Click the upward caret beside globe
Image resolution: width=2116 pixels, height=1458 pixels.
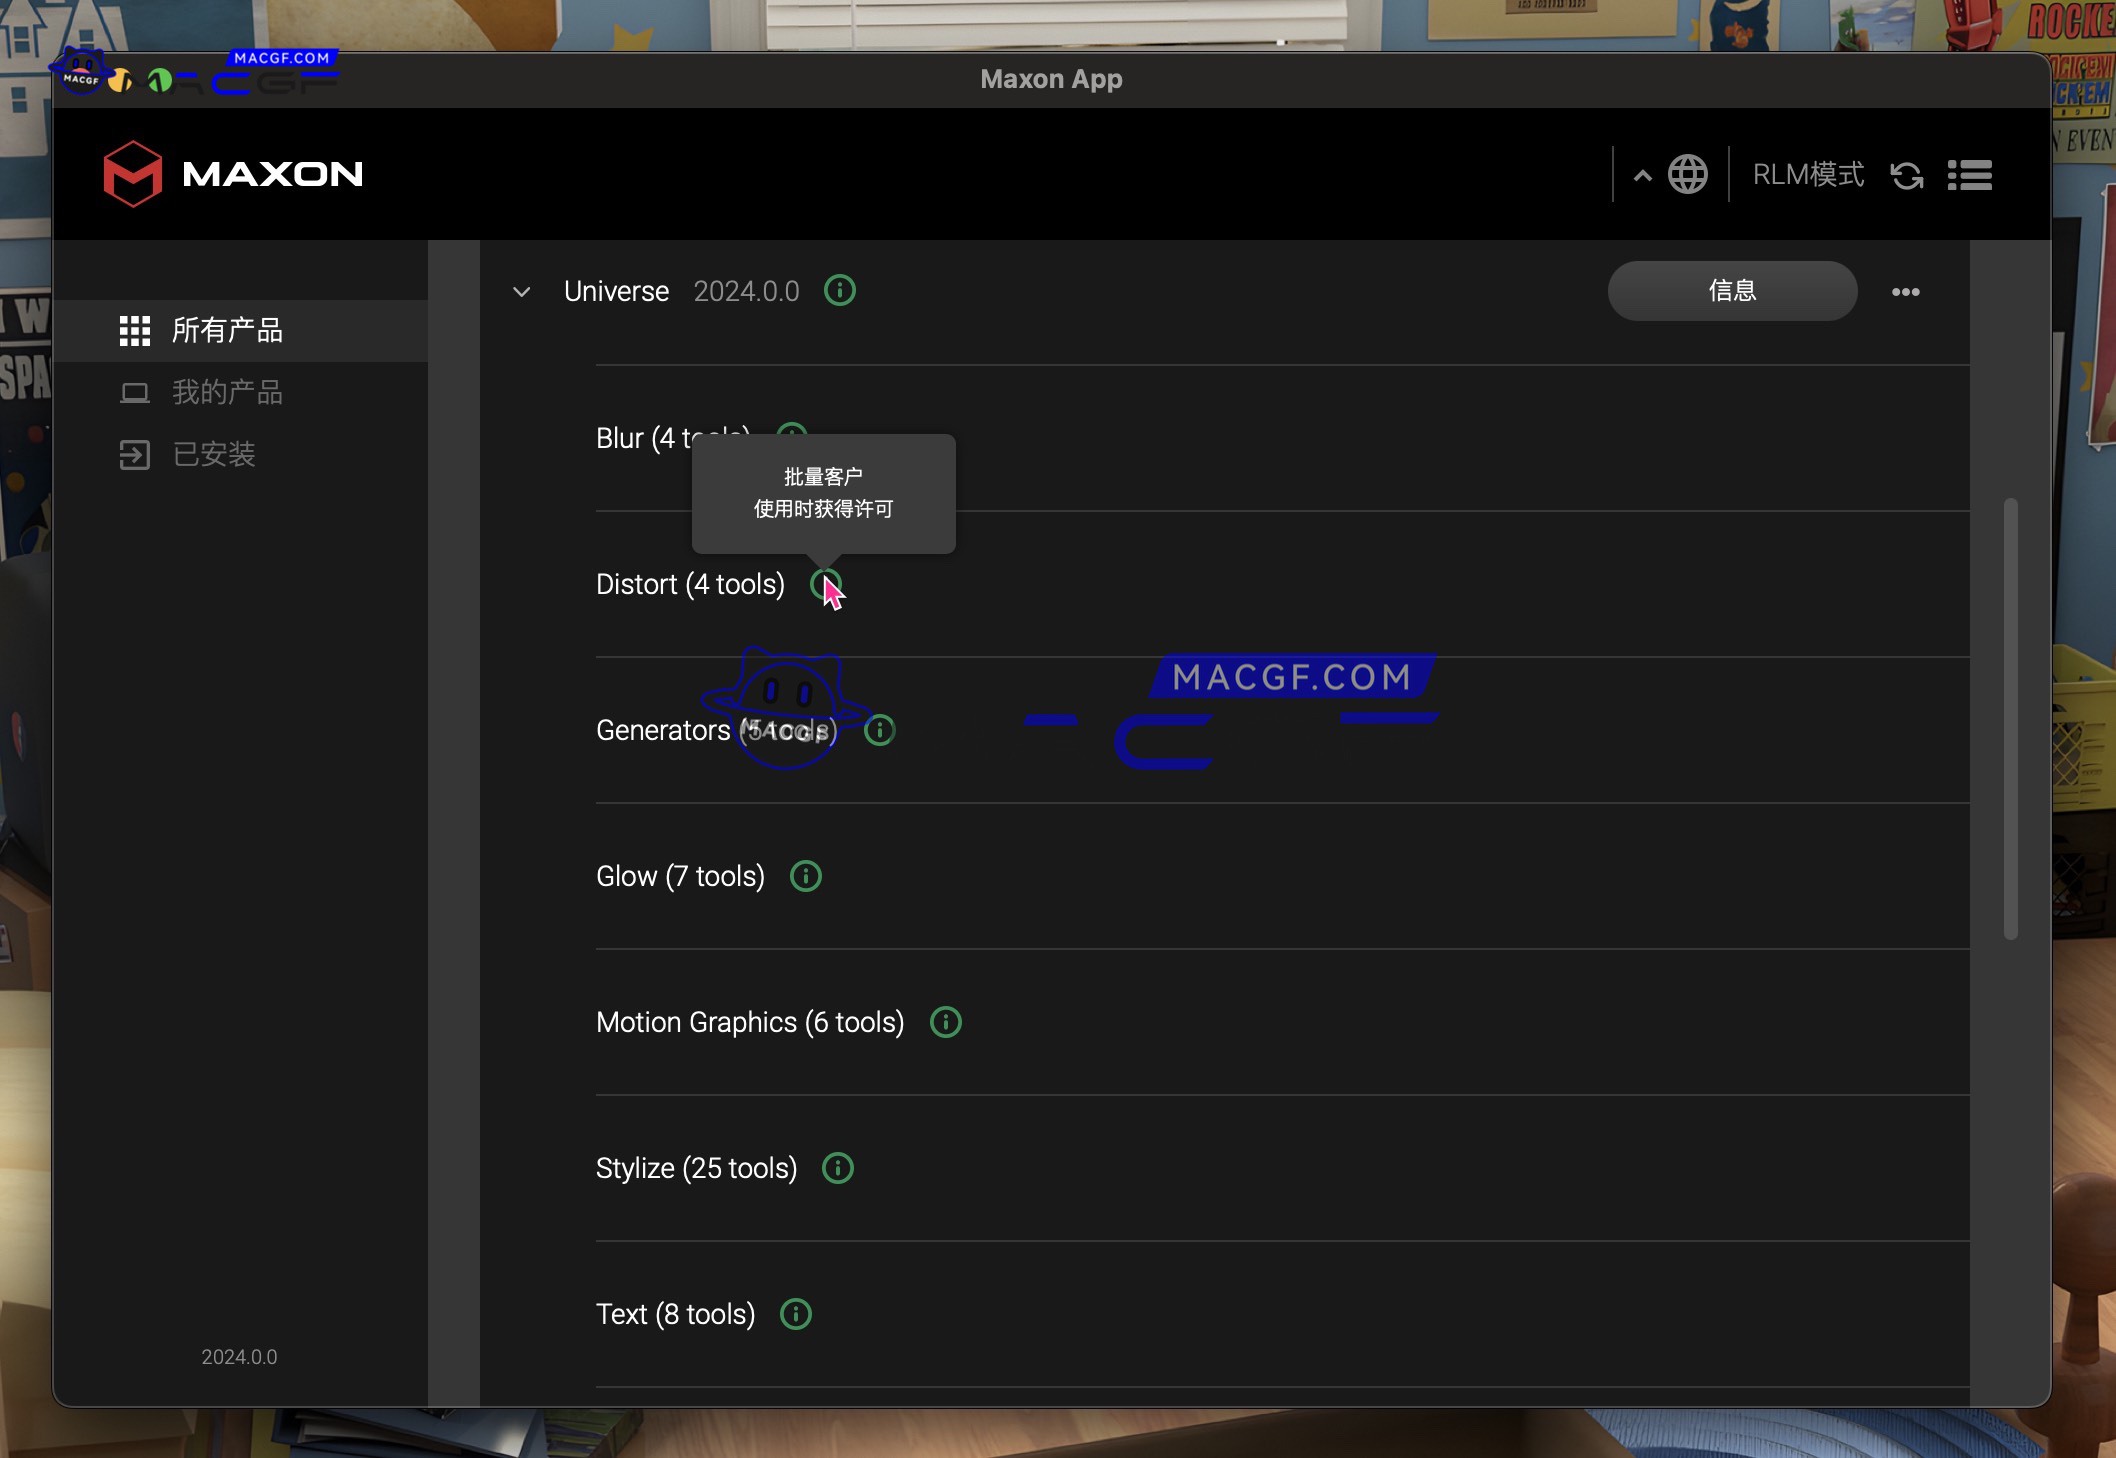(1642, 176)
